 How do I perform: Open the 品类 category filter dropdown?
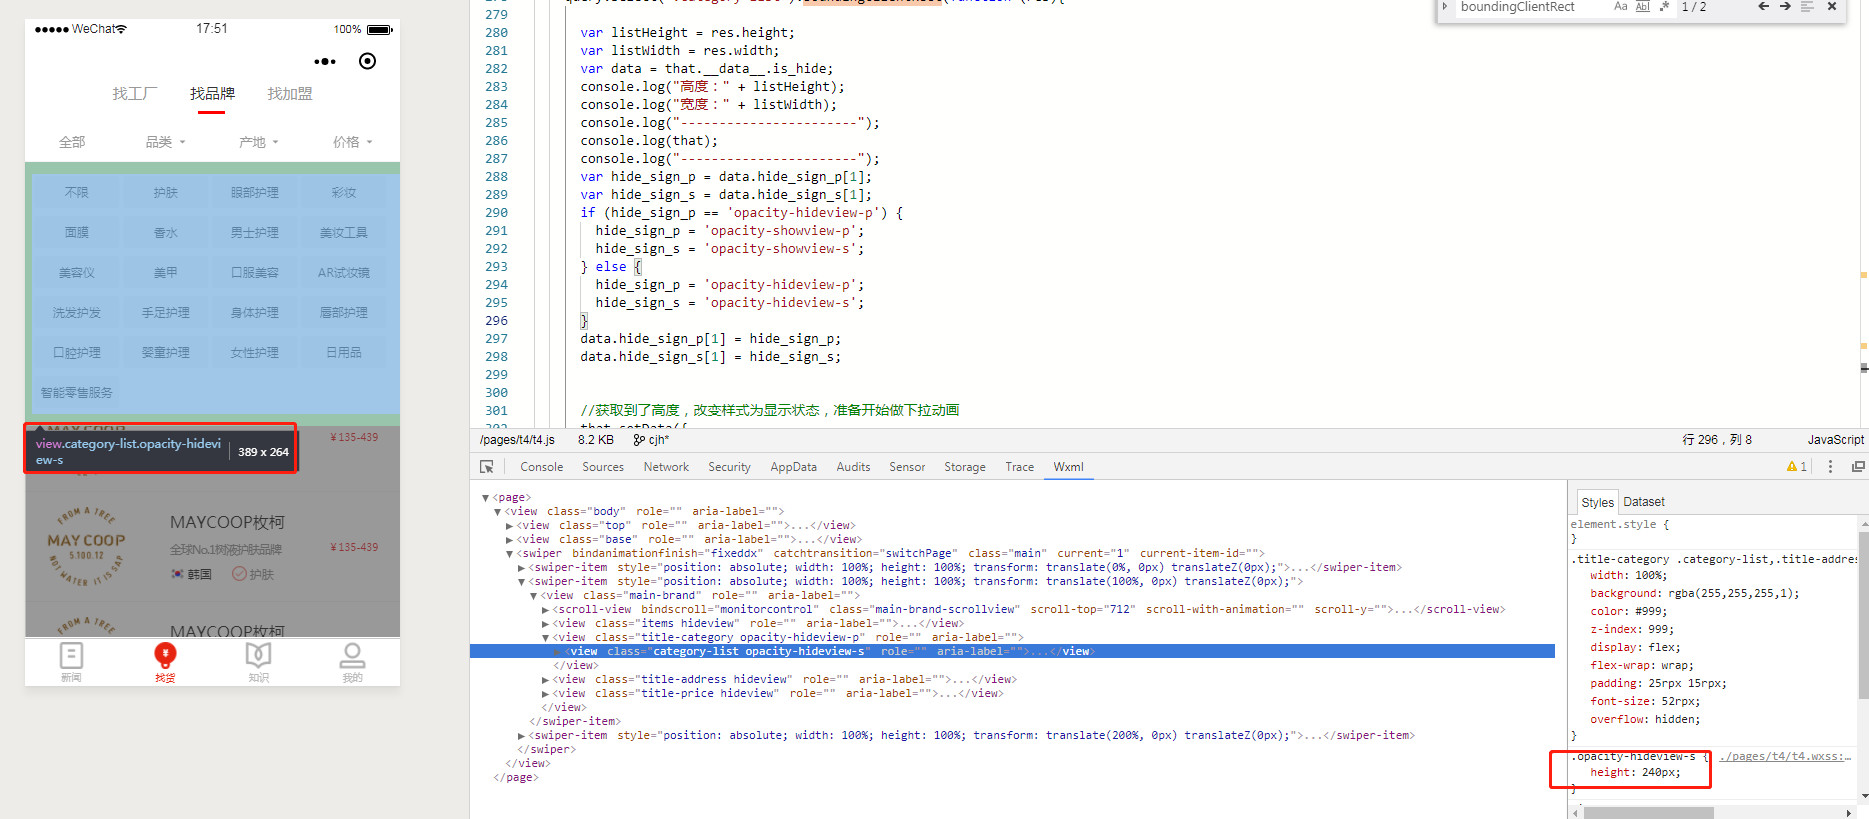[x=165, y=142]
